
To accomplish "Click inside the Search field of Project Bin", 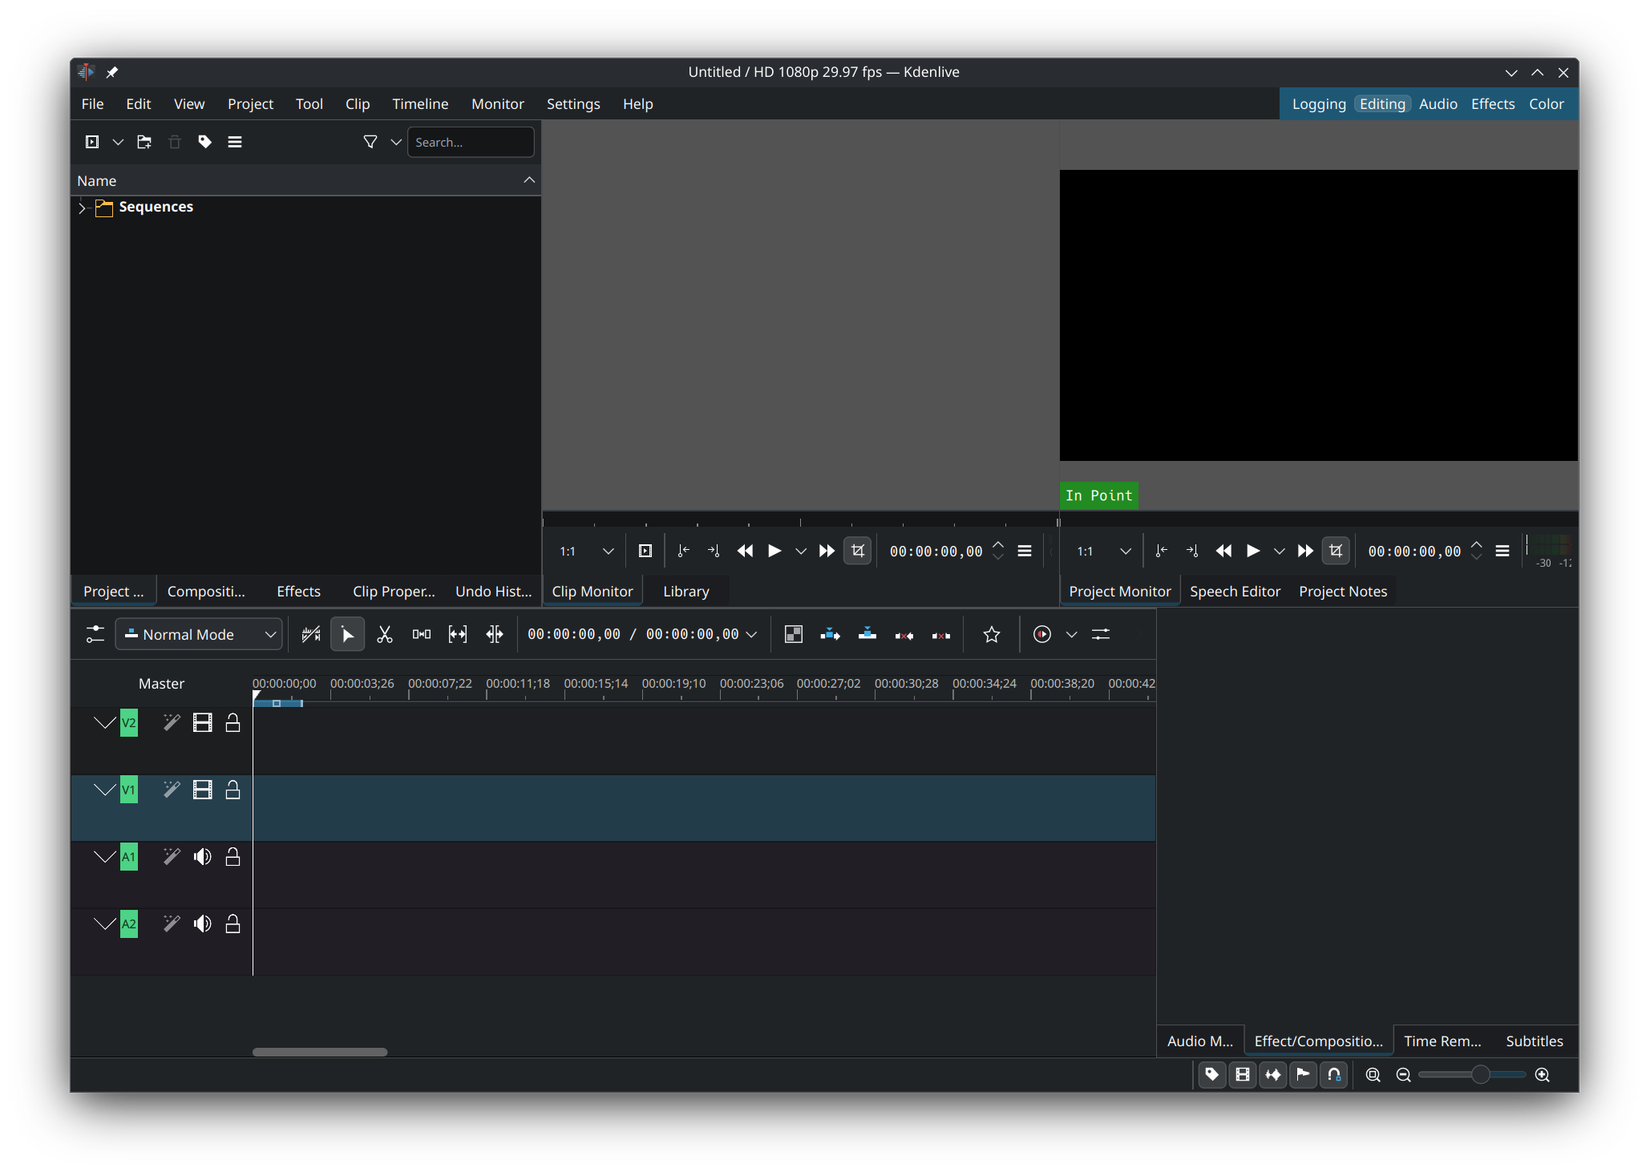I will (x=470, y=142).
